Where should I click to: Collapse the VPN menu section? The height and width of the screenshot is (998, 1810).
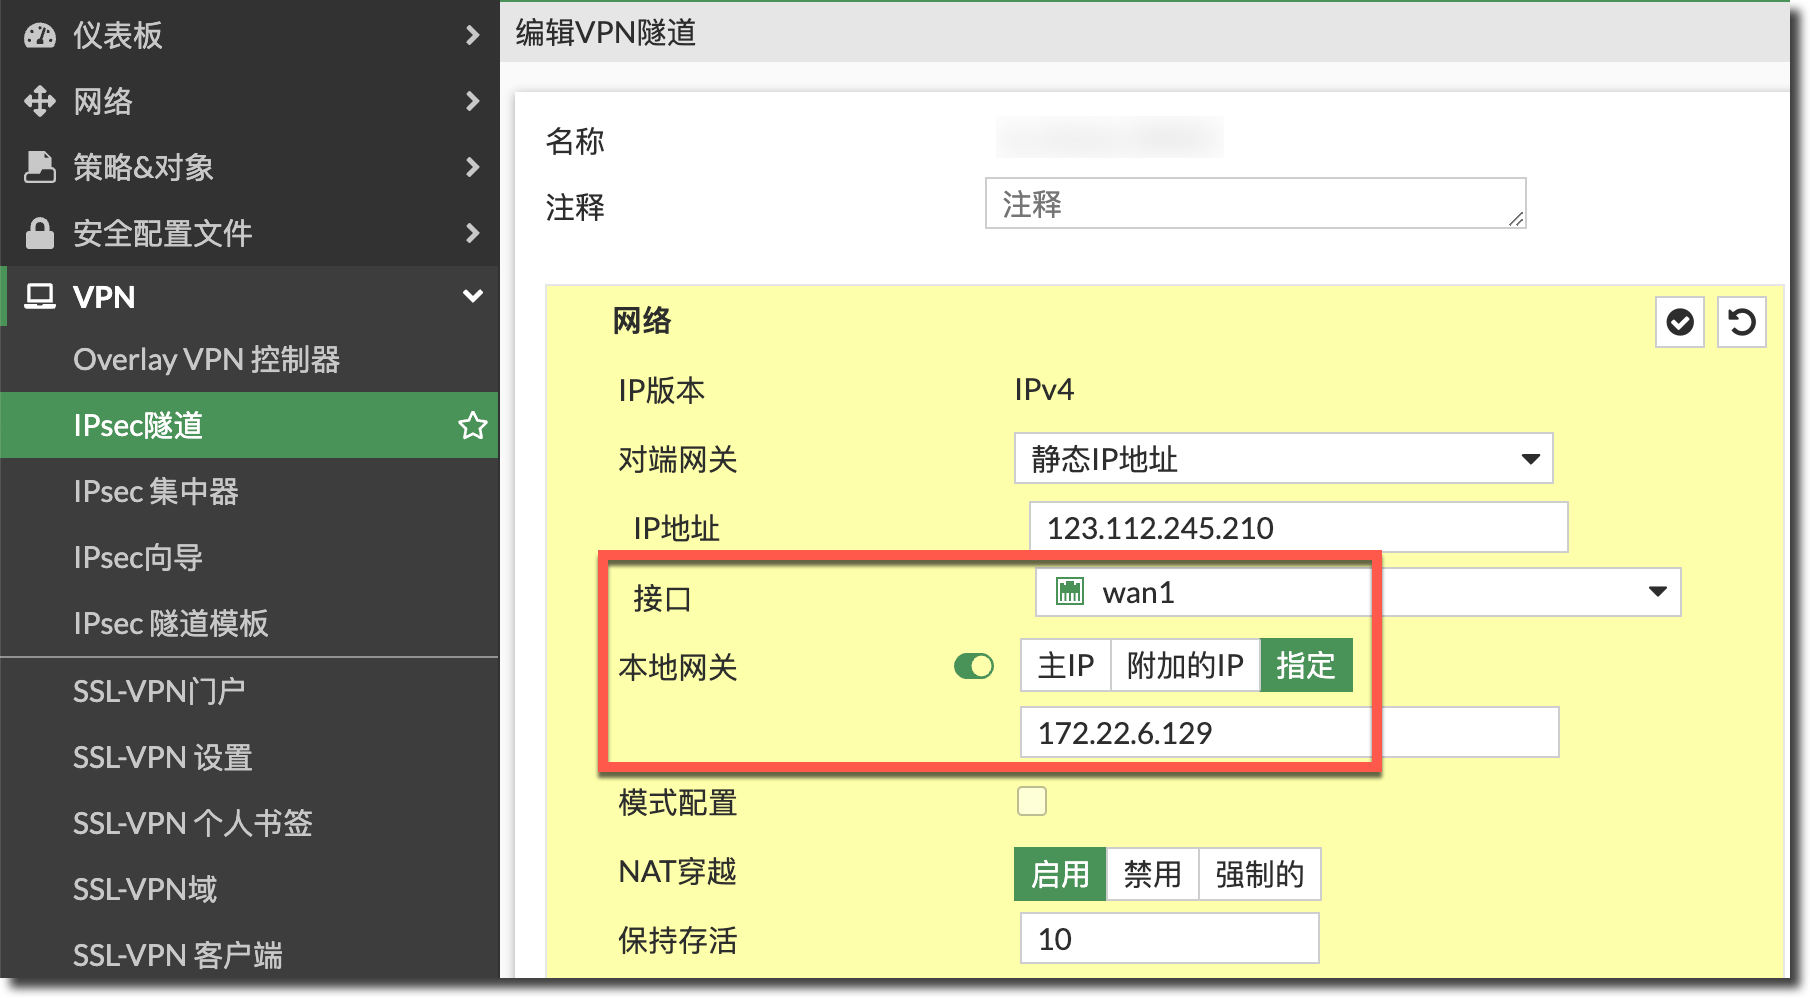472,297
